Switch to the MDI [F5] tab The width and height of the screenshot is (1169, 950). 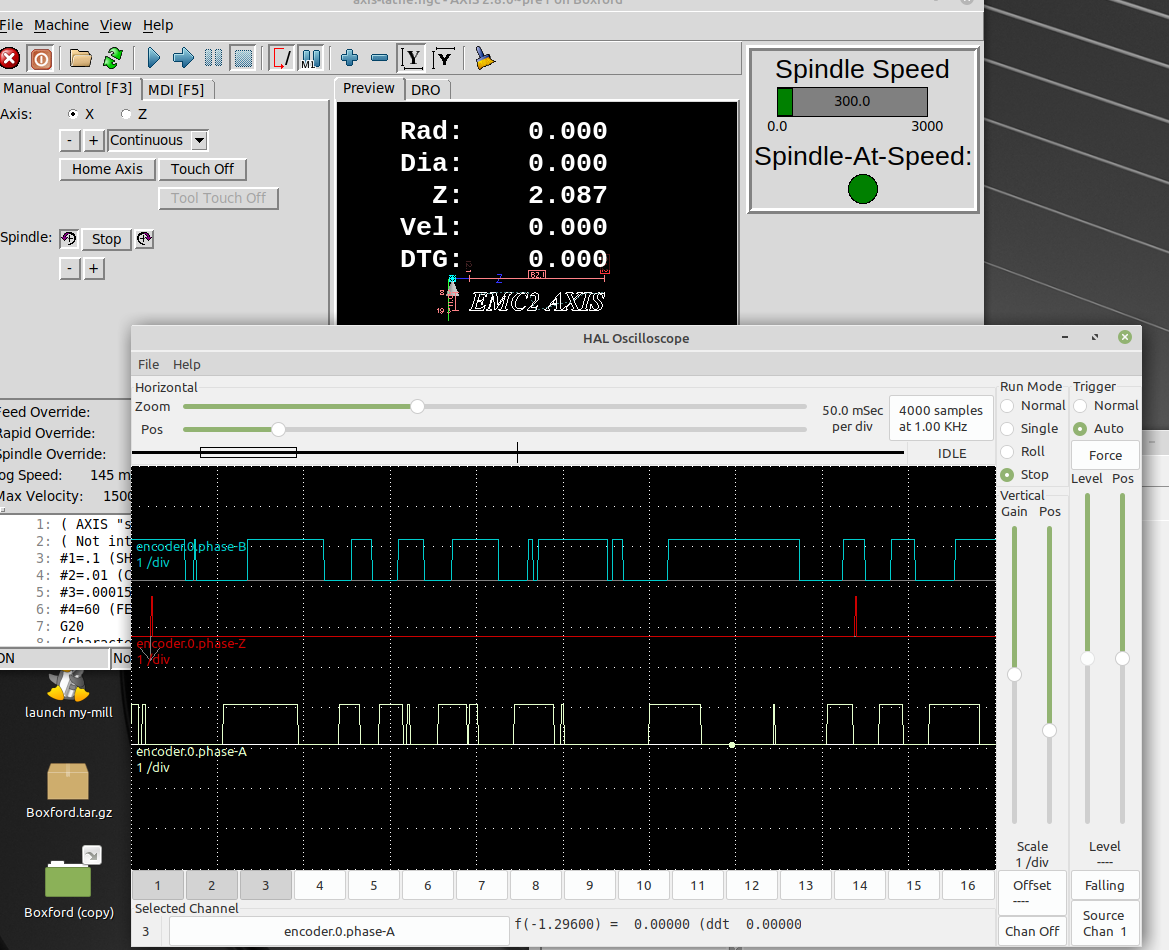pos(176,89)
